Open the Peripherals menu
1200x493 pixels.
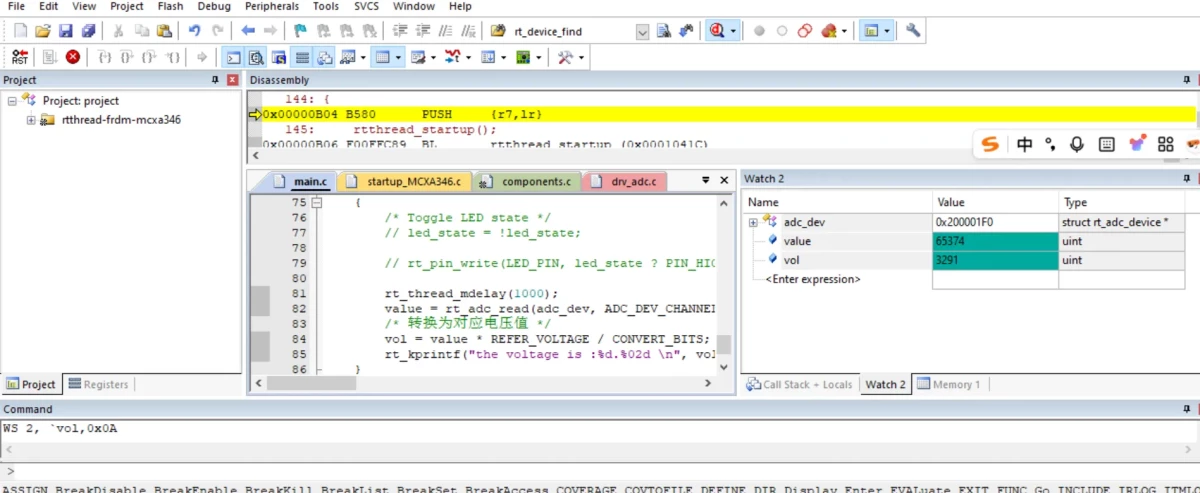click(x=272, y=6)
